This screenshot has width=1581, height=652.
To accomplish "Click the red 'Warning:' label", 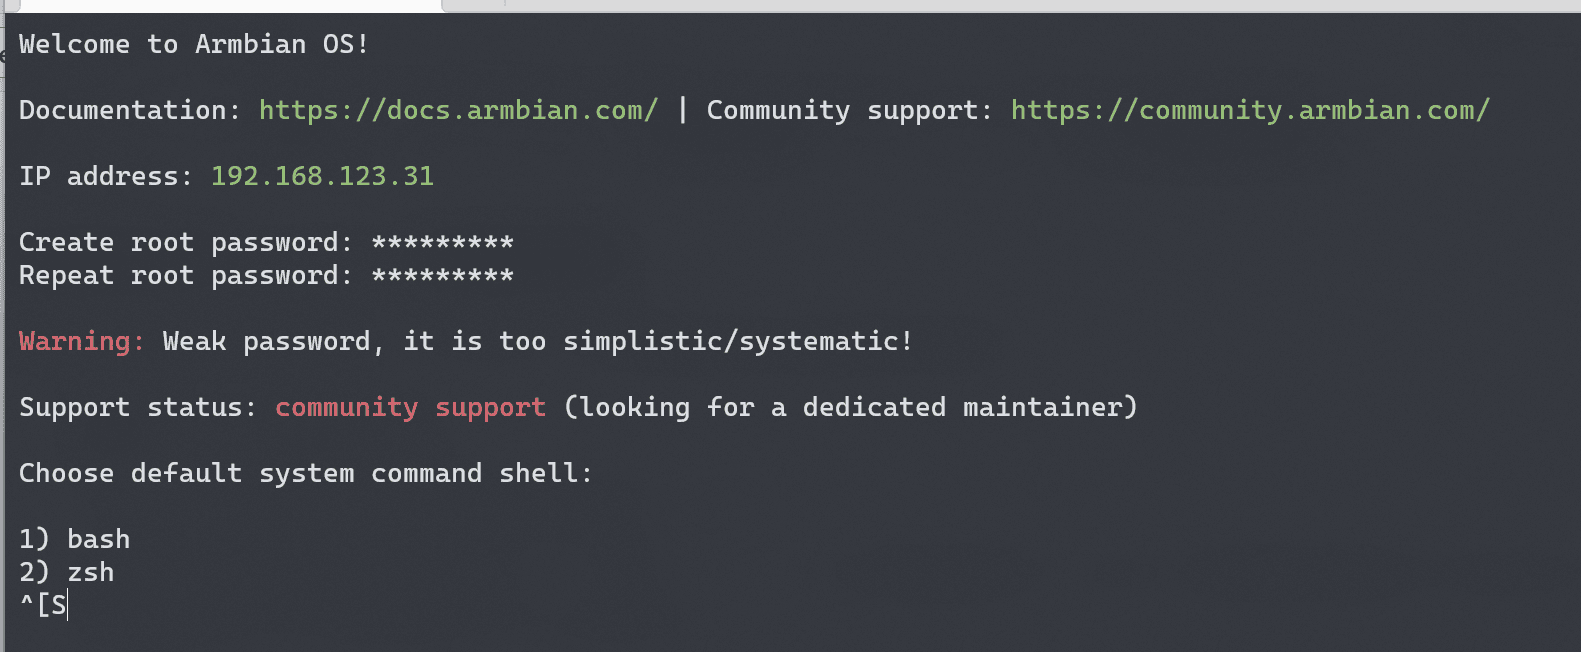I will coord(82,341).
